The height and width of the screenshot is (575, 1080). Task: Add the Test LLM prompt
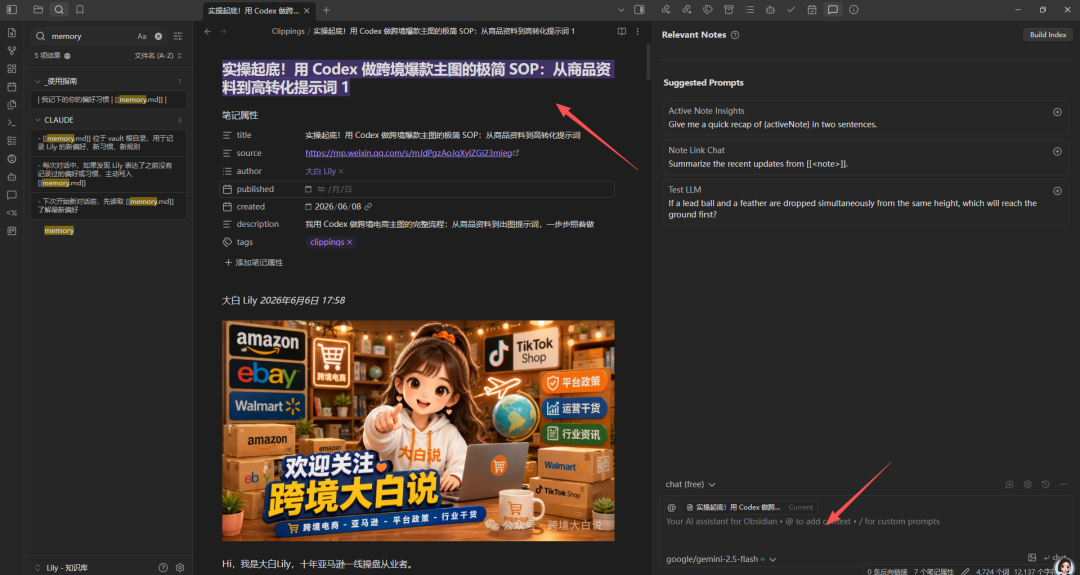point(1057,191)
